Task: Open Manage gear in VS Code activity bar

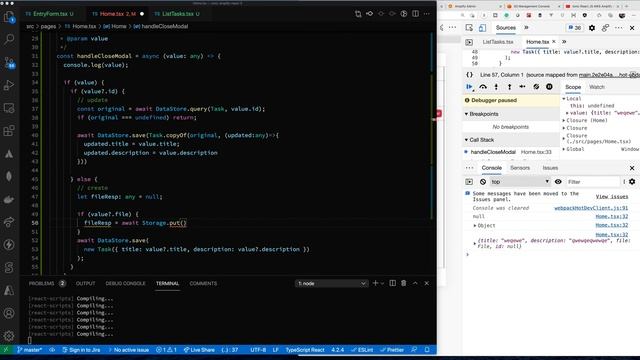Action: click(9, 336)
